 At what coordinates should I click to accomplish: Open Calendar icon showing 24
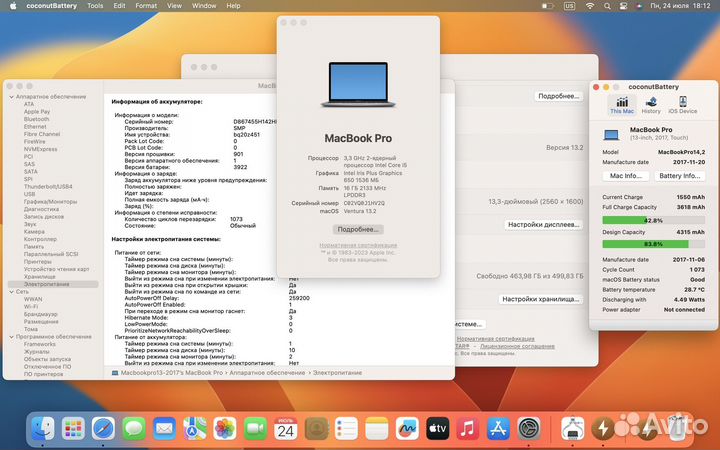(286, 429)
